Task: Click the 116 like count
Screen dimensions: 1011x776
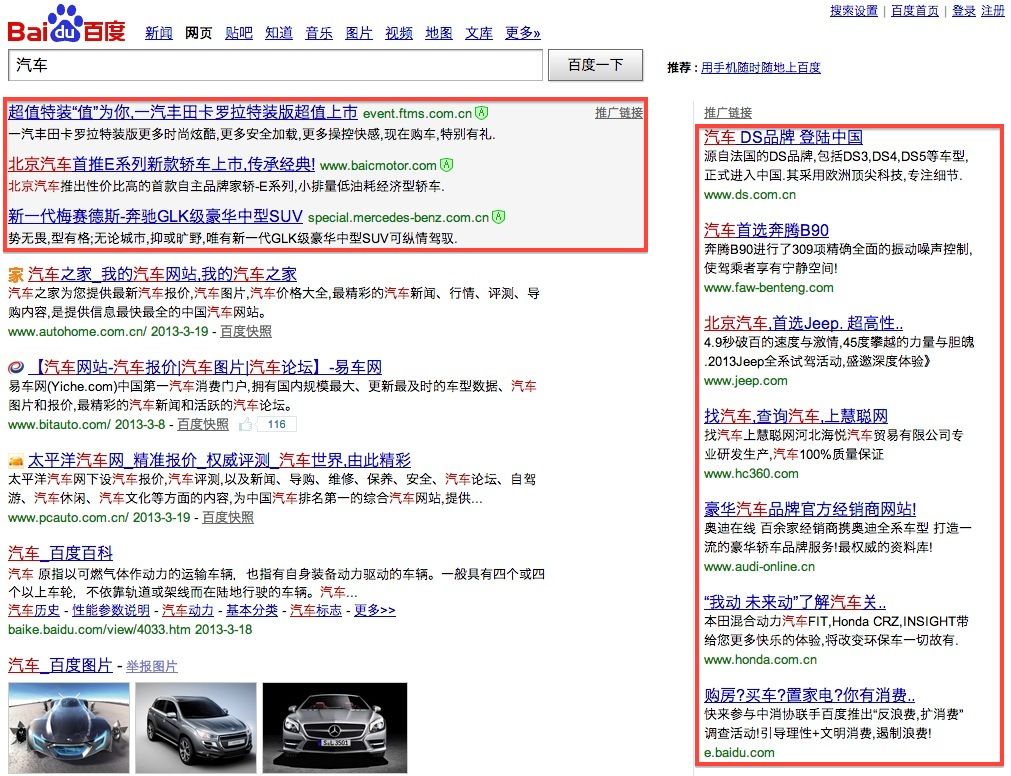Action: (277, 424)
